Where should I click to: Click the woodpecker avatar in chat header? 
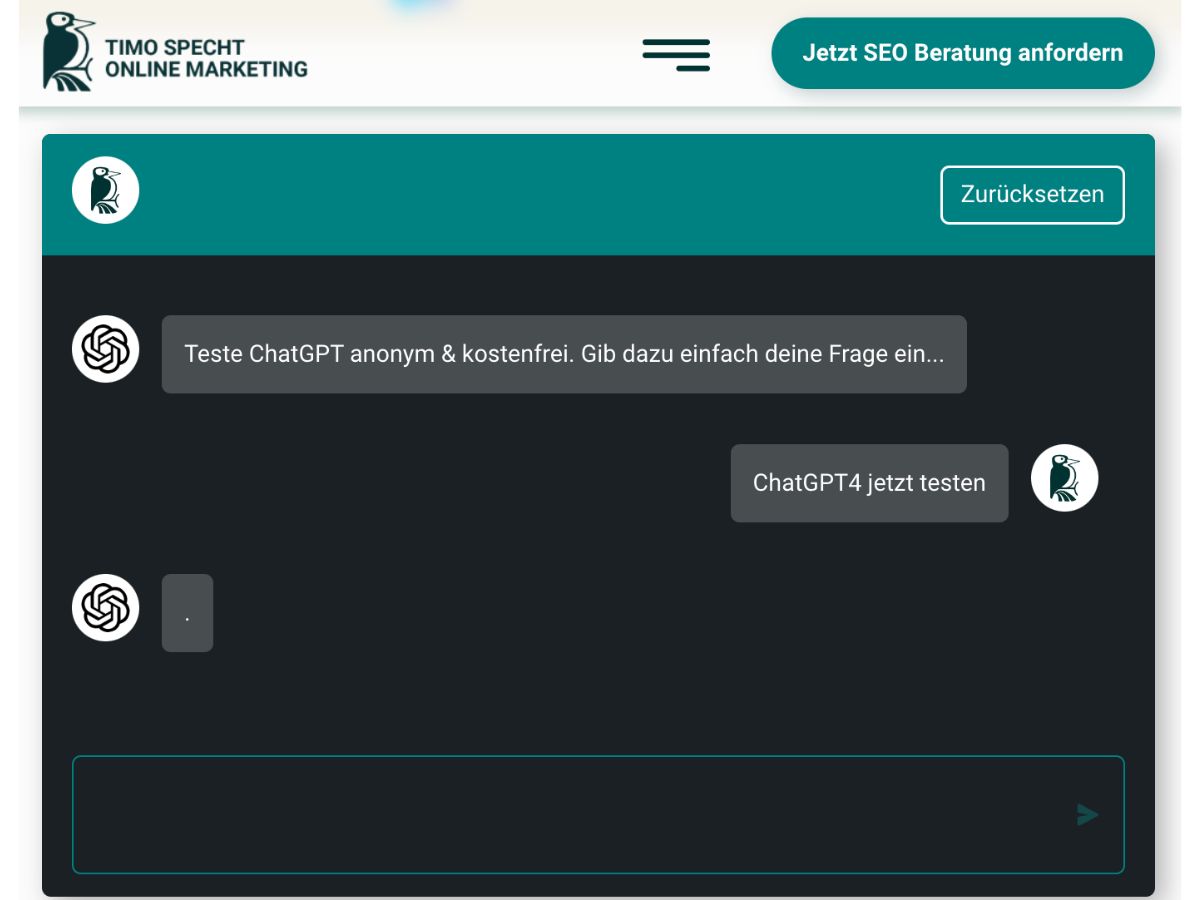tap(105, 190)
